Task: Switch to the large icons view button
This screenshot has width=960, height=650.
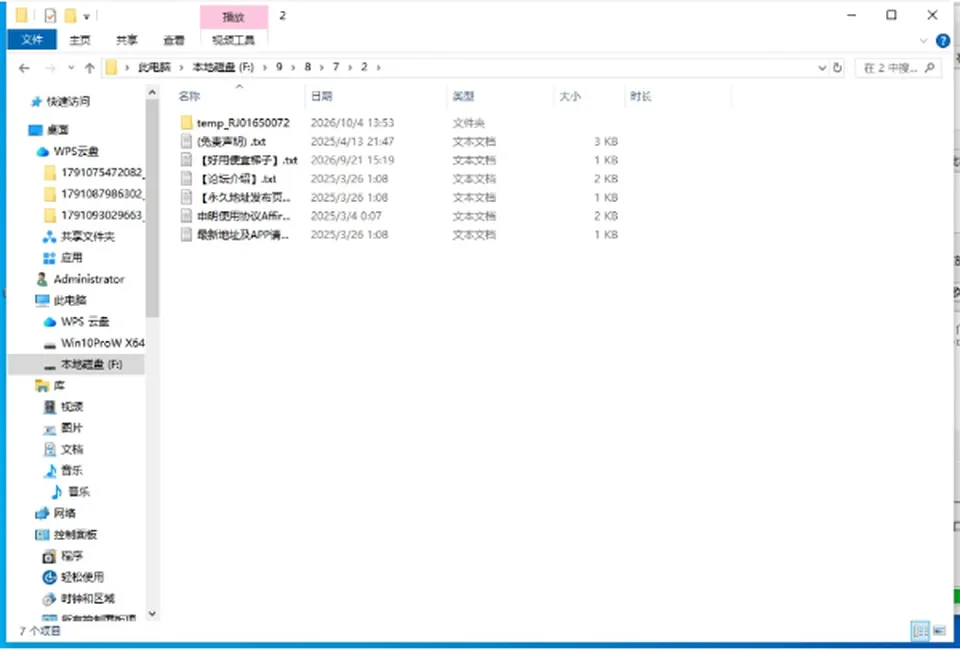Action: pyautogui.click(x=939, y=631)
